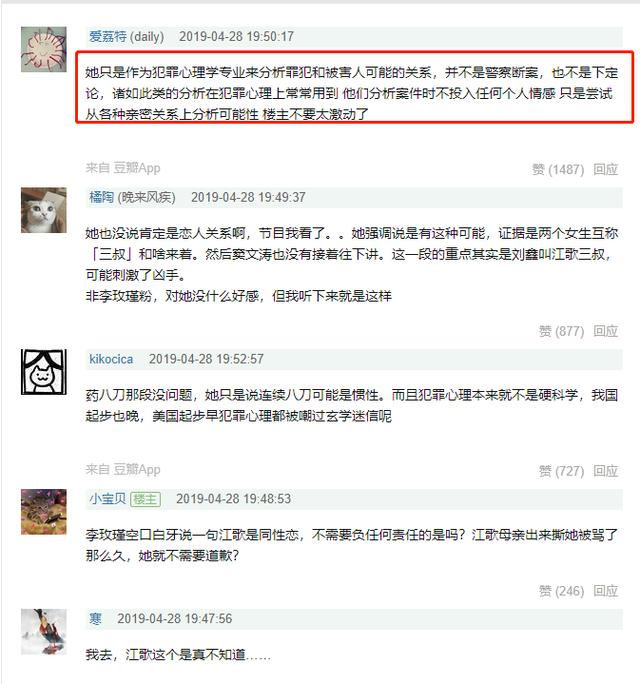Open 爱荔特's pink flower avatar
The height and width of the screenshot is (684, 640).
tap(44, 49)
